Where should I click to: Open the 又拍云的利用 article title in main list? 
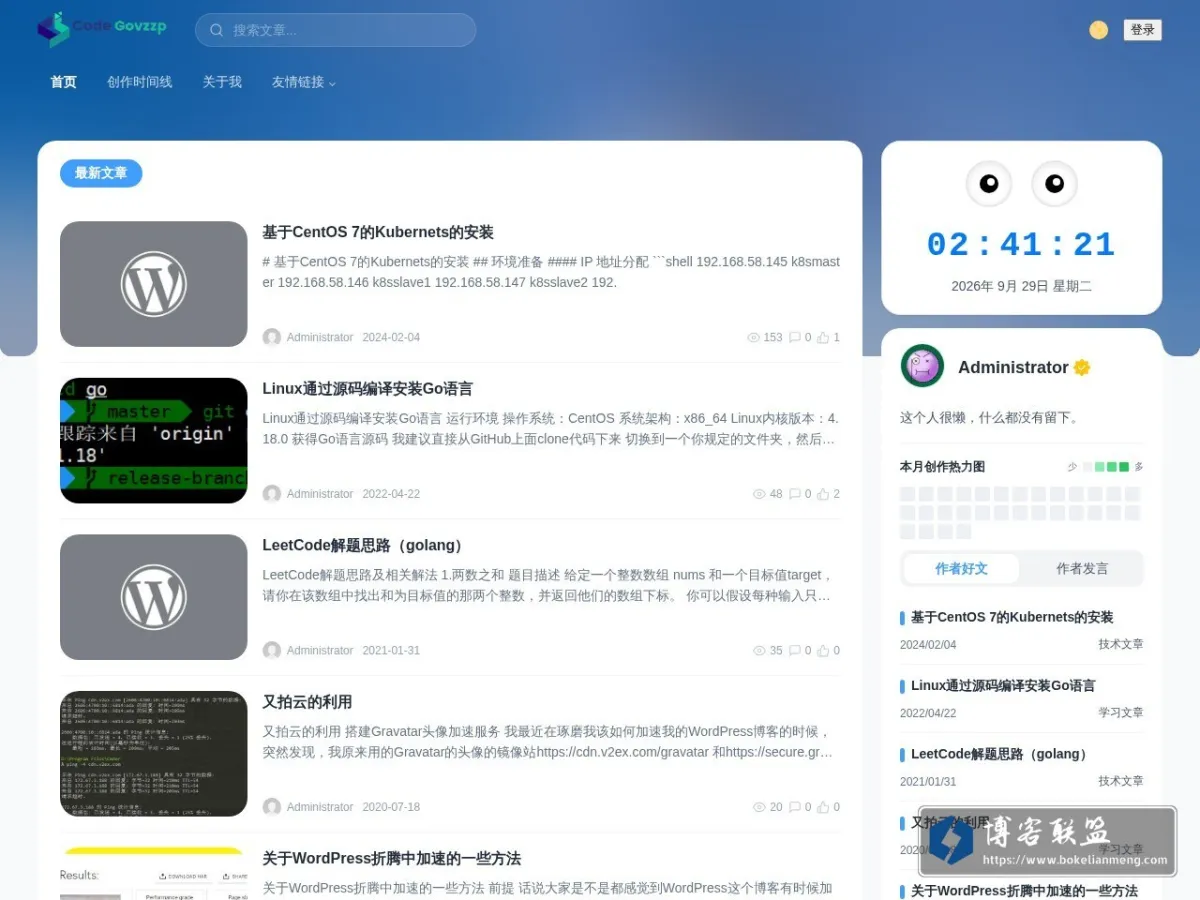(x=307, y=702)
